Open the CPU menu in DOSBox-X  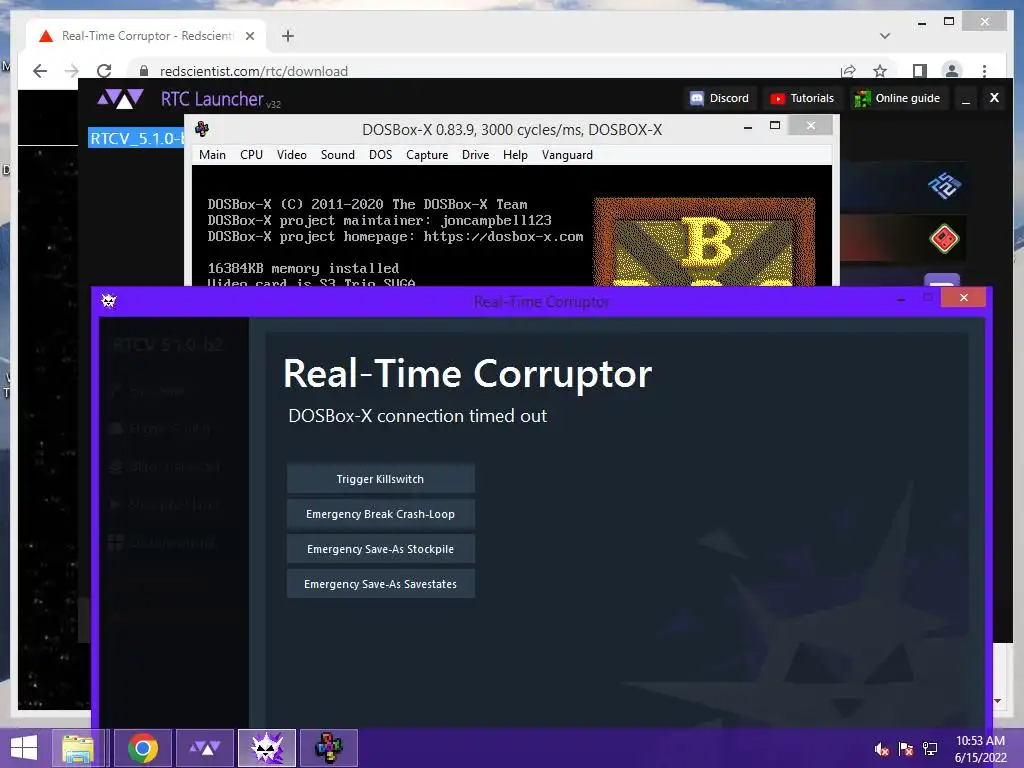point(251,155)
